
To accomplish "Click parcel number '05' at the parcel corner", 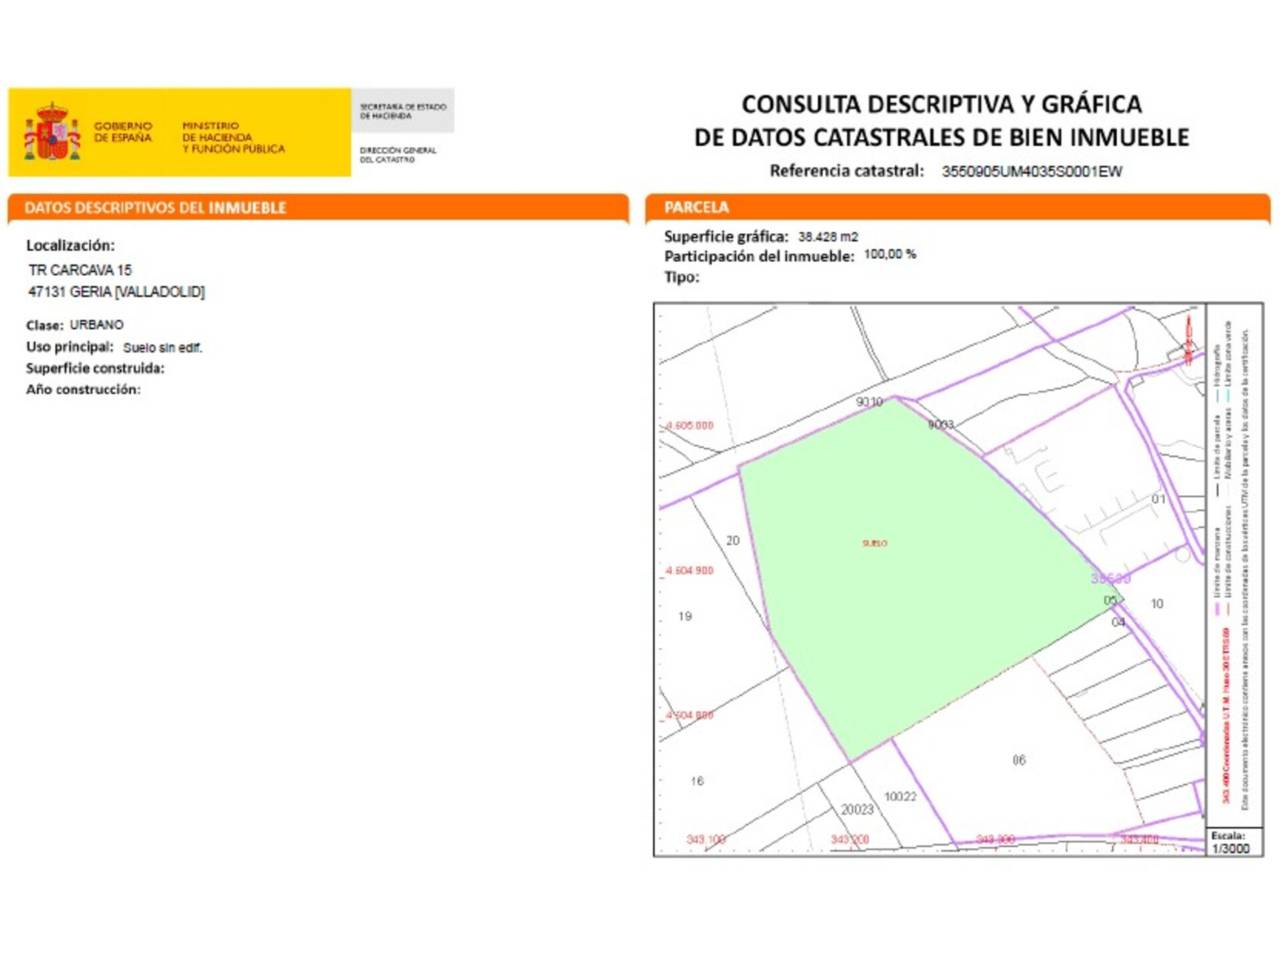I will [x=1110, y=600].
